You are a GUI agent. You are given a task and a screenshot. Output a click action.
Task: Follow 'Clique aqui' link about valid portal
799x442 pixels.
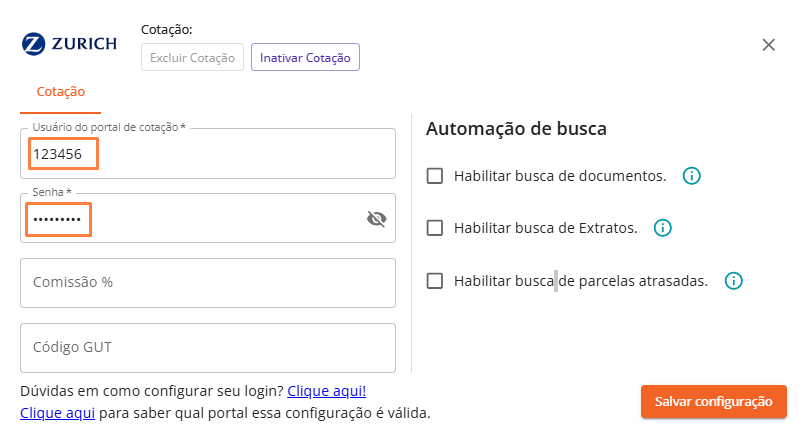tap(57, 412)
